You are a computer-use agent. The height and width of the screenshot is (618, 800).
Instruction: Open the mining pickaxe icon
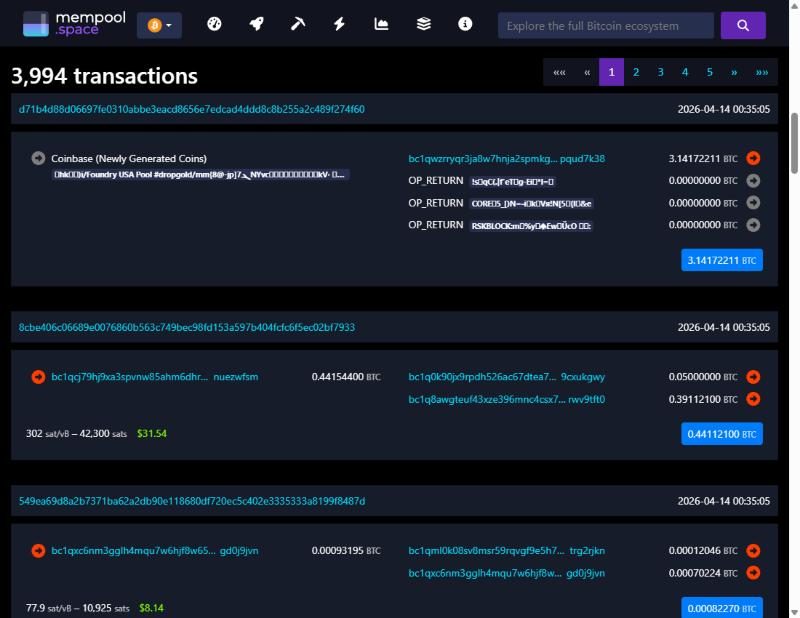[298, 23]
